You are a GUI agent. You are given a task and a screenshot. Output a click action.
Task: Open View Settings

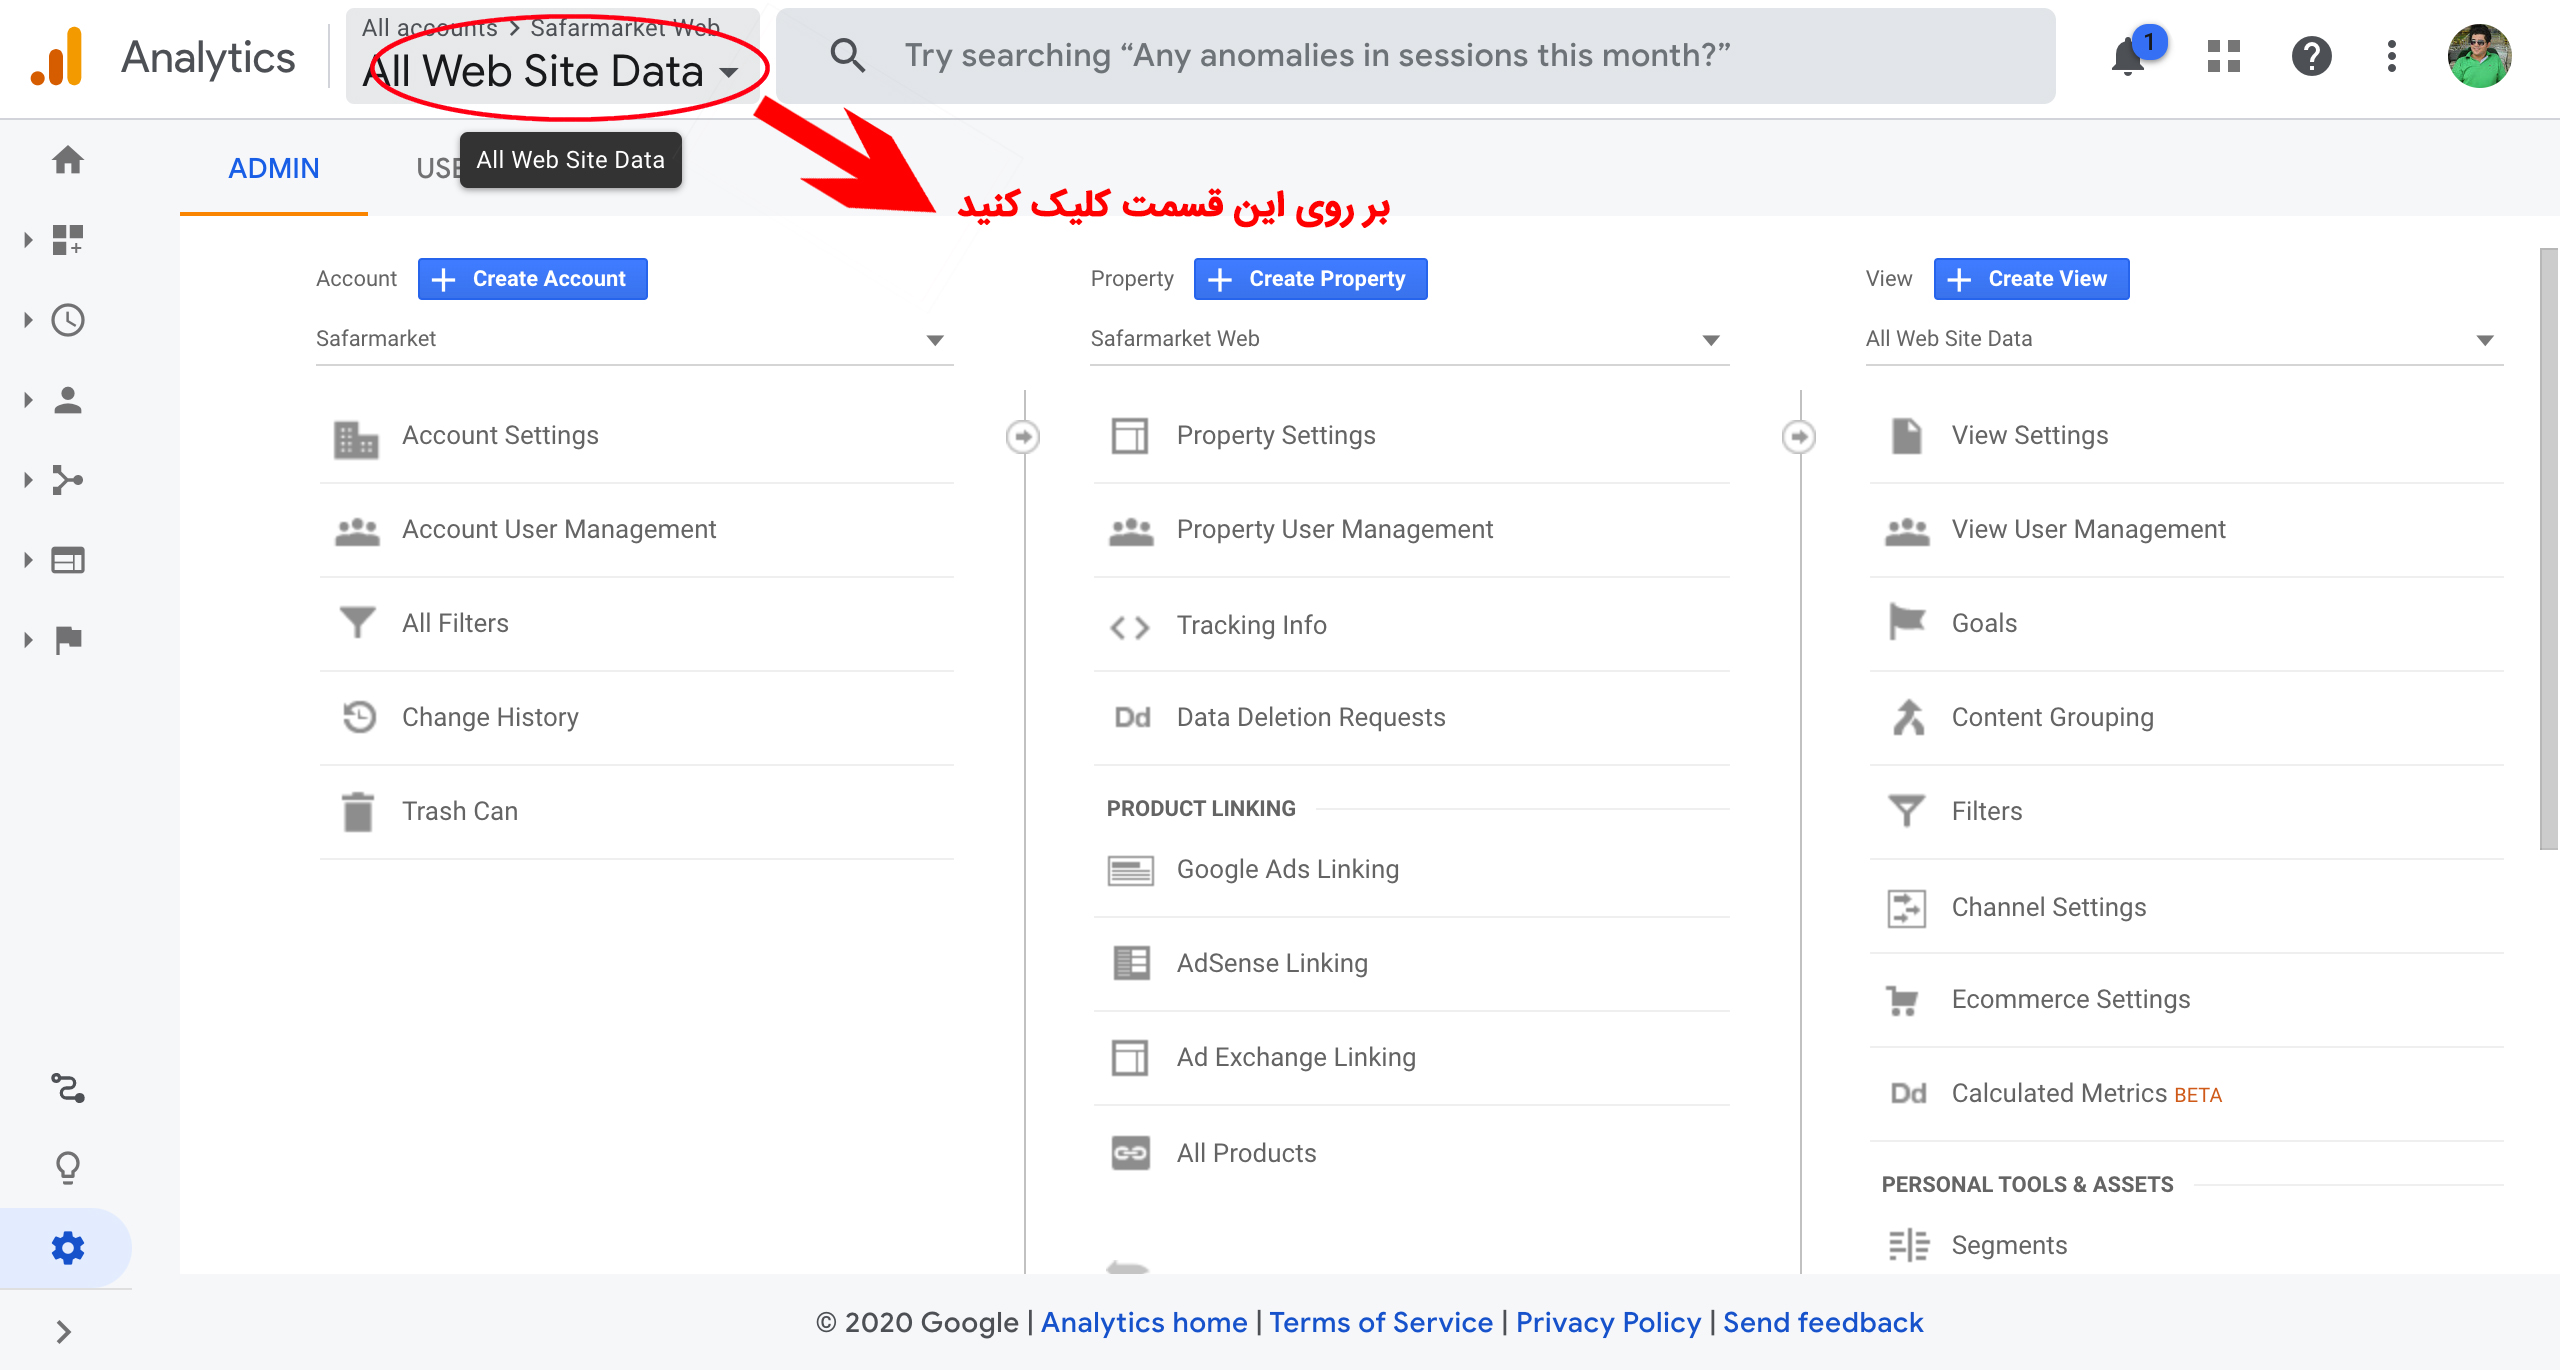2186,436
